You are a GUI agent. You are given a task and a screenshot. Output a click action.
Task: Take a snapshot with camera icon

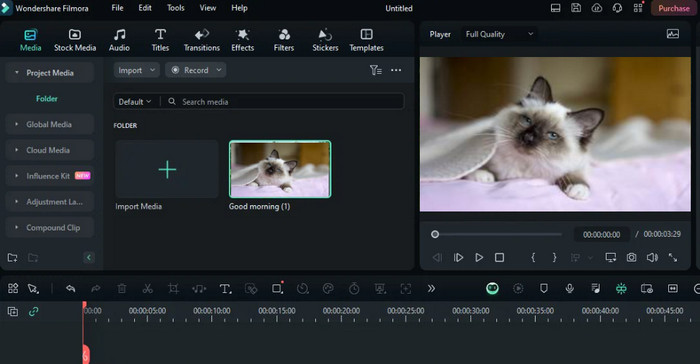point(631,258)
